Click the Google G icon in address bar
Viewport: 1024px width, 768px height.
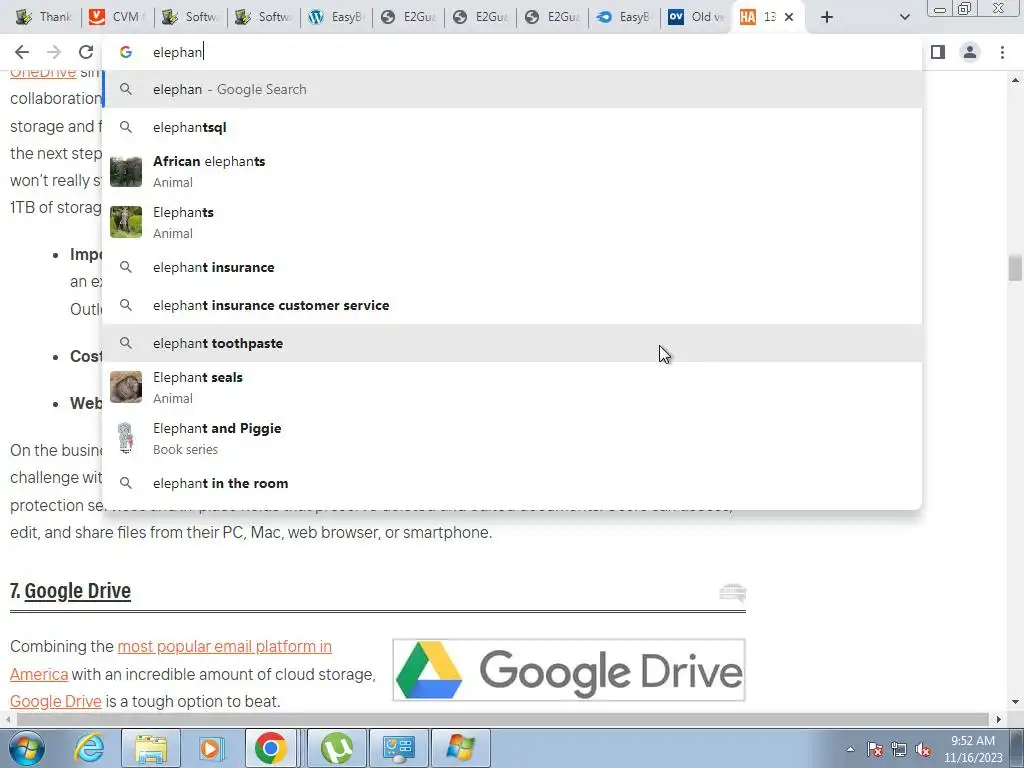[126, 52]
